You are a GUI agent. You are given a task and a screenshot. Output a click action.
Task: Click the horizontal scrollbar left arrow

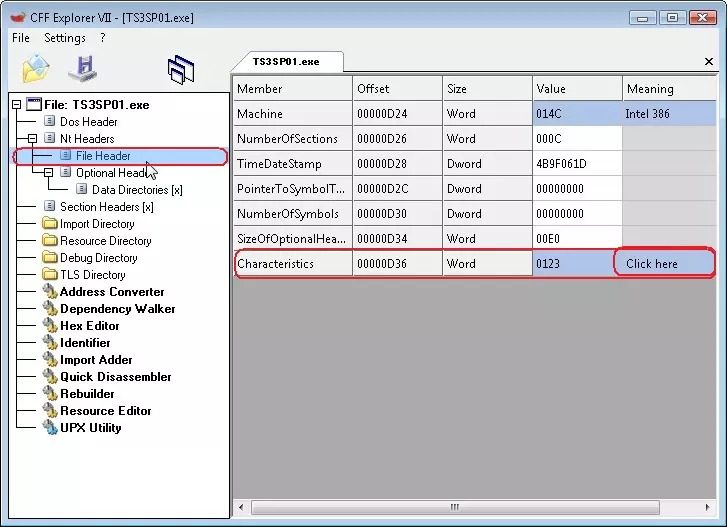tap(241, 507)
